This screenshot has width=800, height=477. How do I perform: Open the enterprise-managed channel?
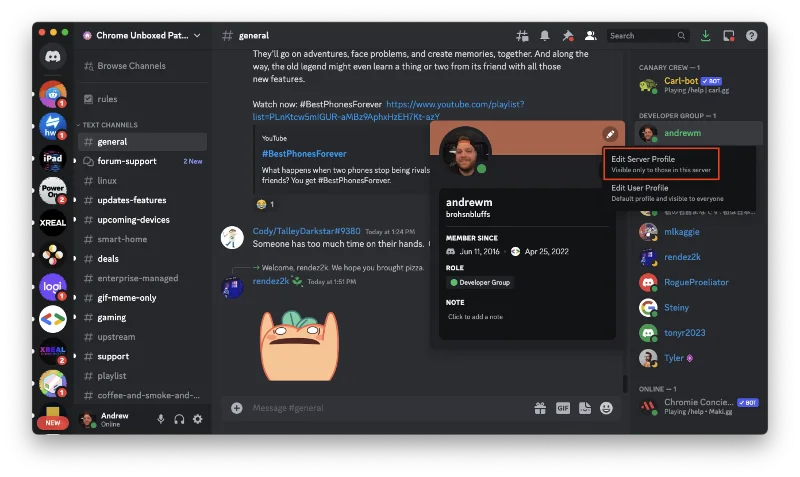click(x=142, y=278)
